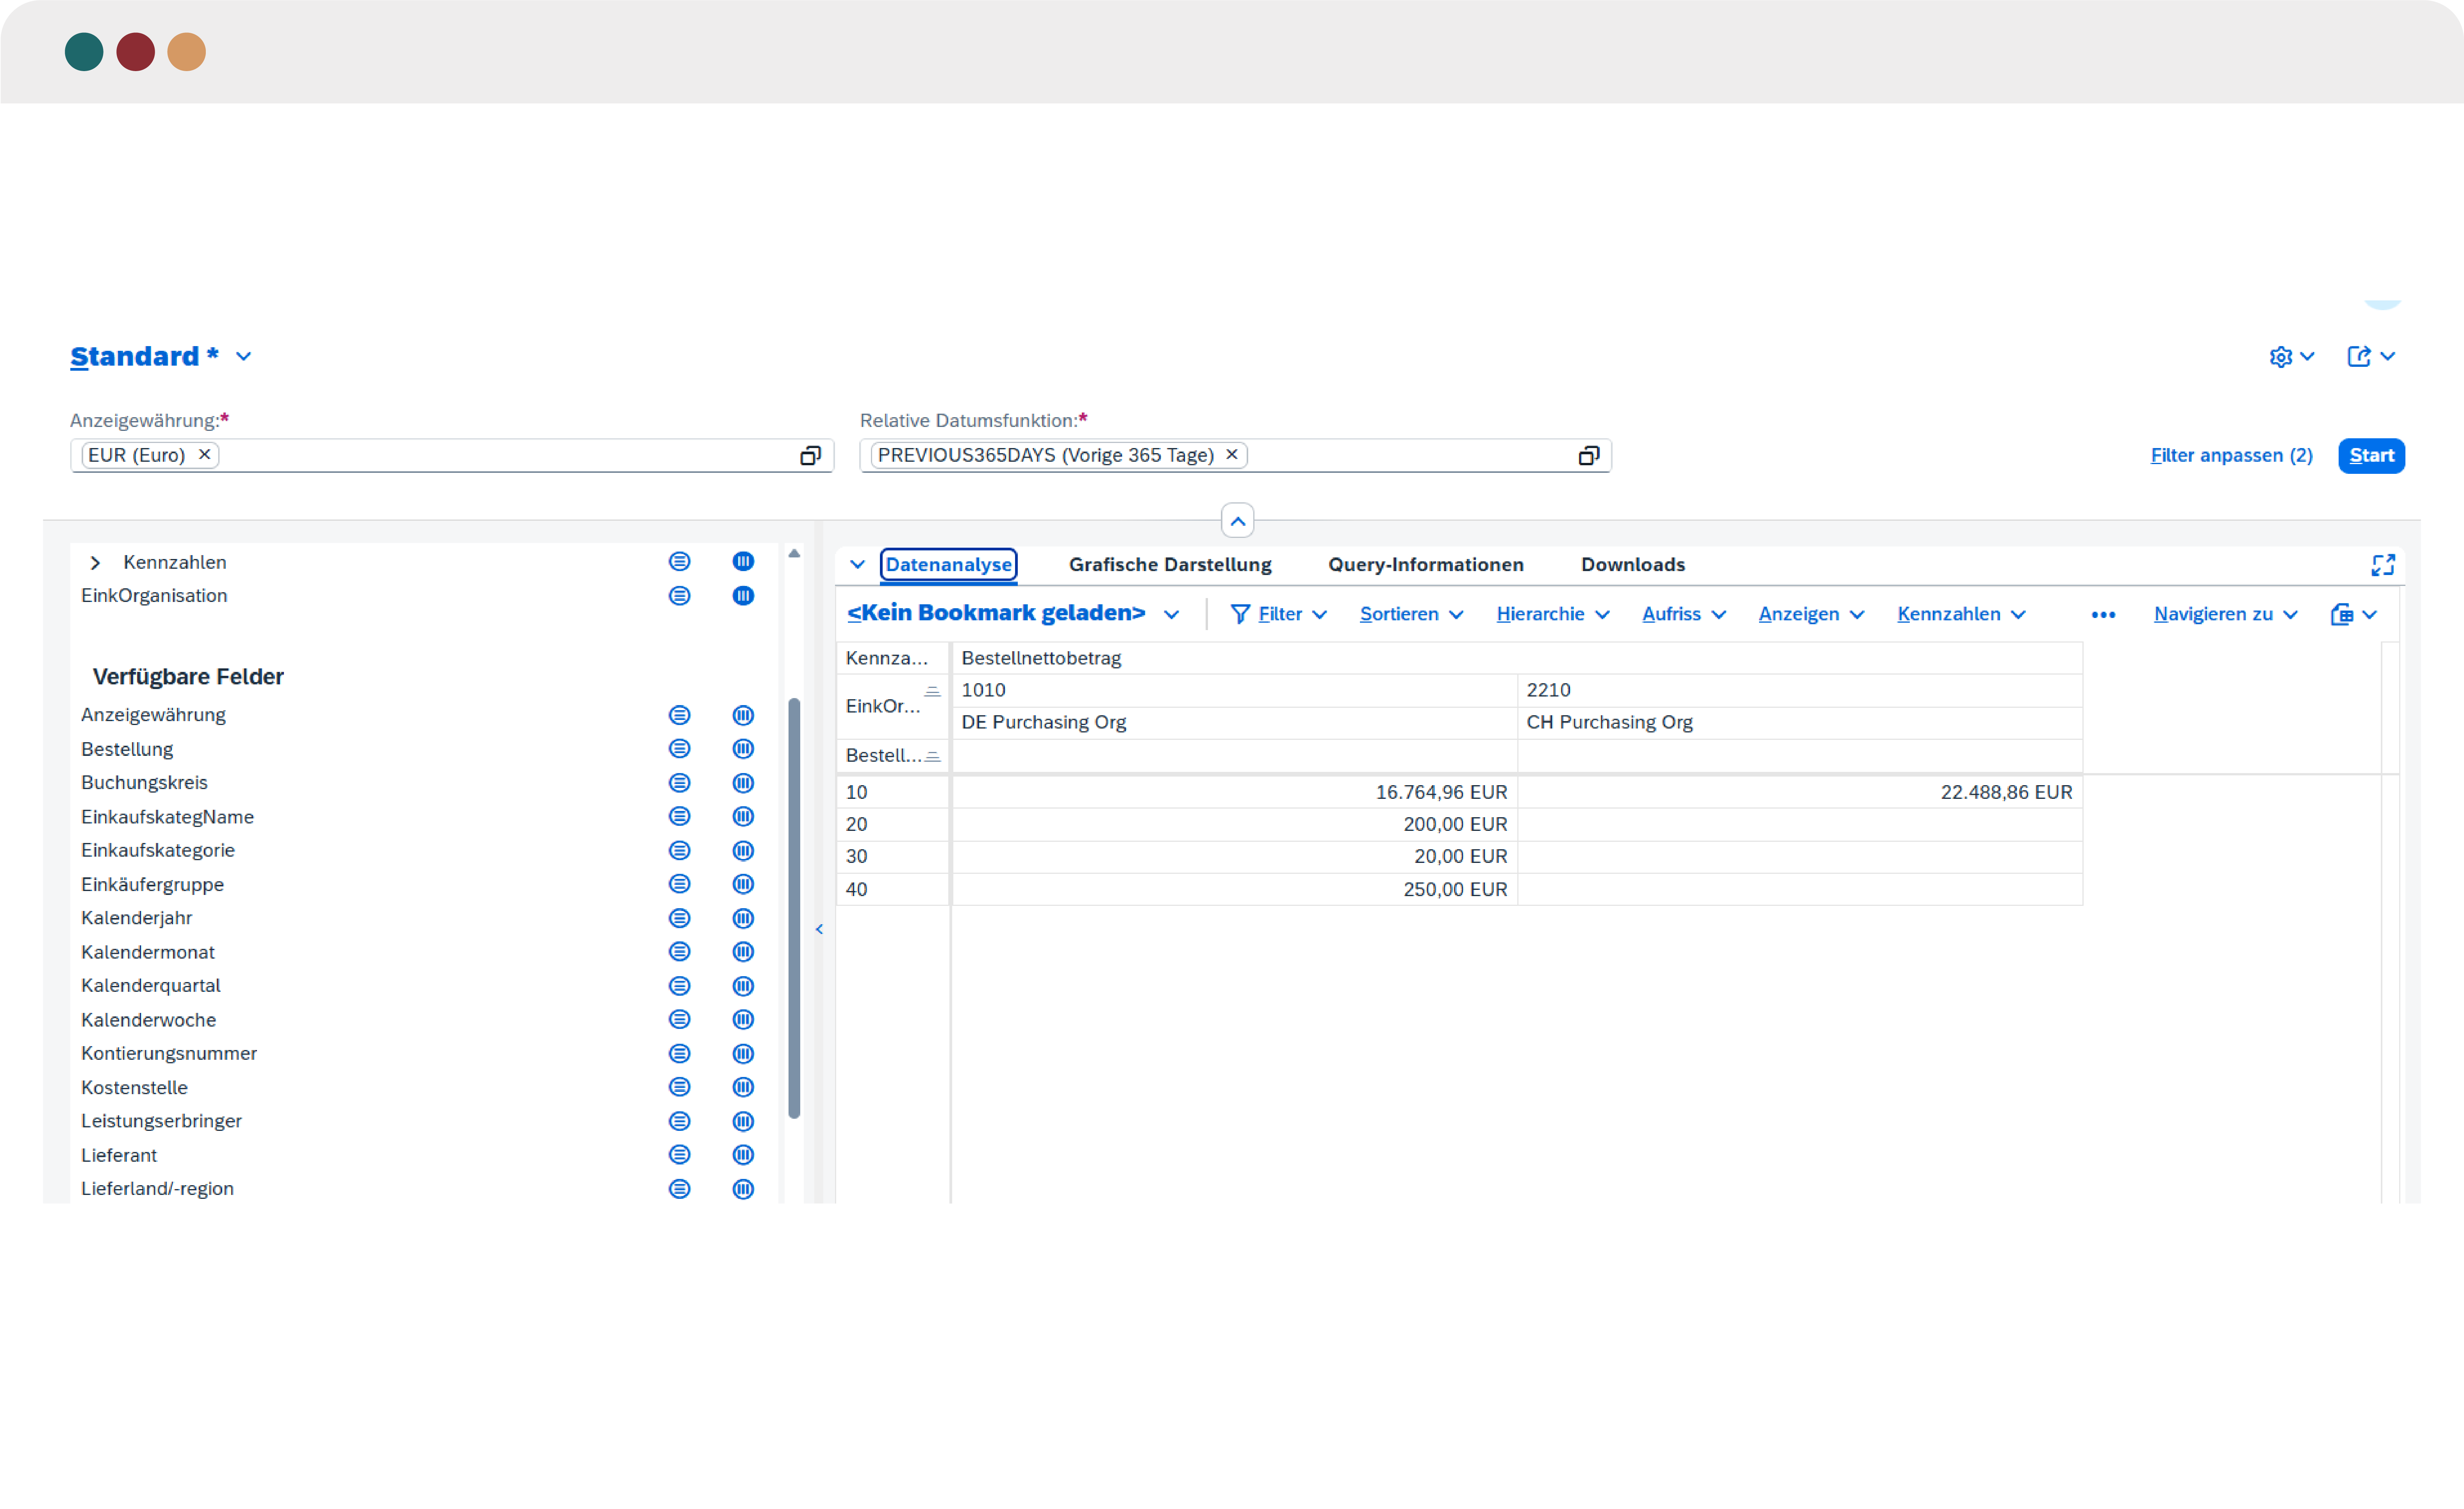Remove PREVIOUS365DAYS date token
This screenshot has width=2464, height=1509.
tap(1232, 455)
